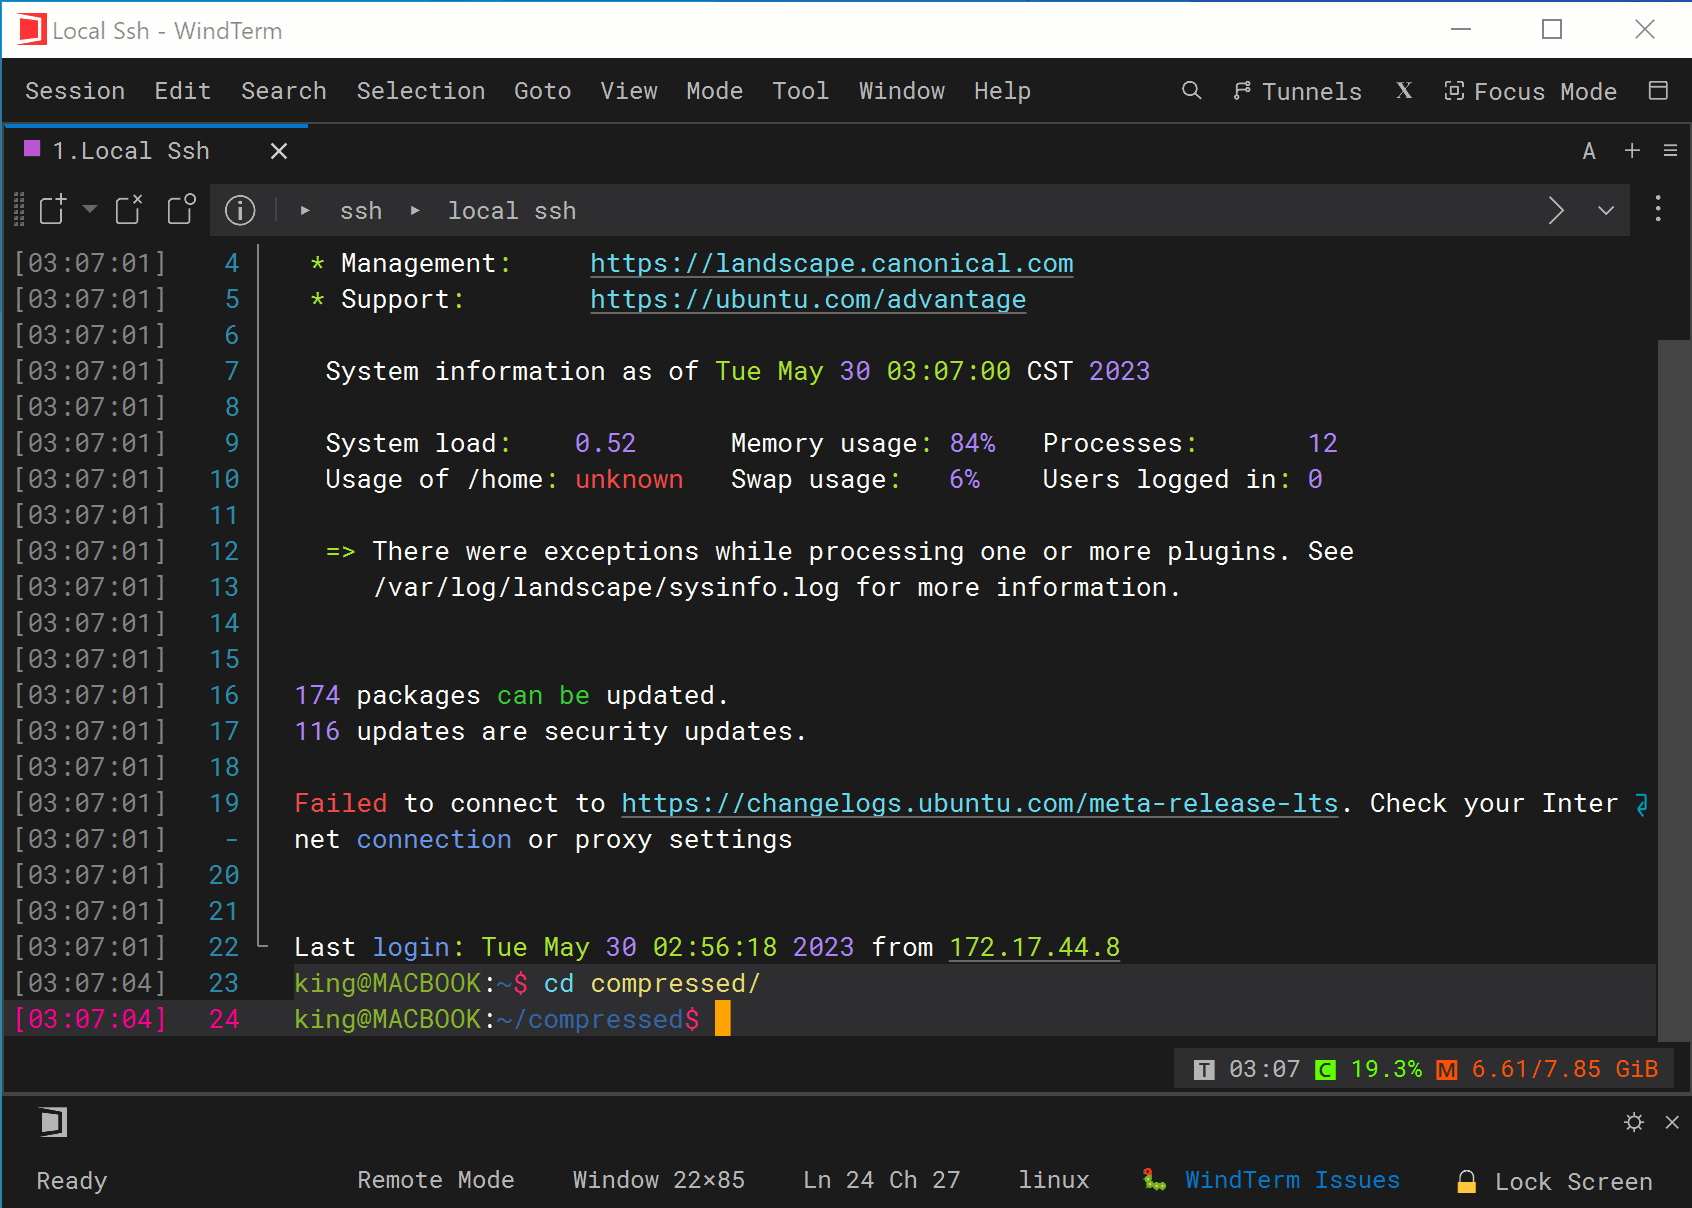Image resolution: width=1692 pixels, height=1208 pixels.
Task: Click the Ready status text
Action: pos(72,1181)
